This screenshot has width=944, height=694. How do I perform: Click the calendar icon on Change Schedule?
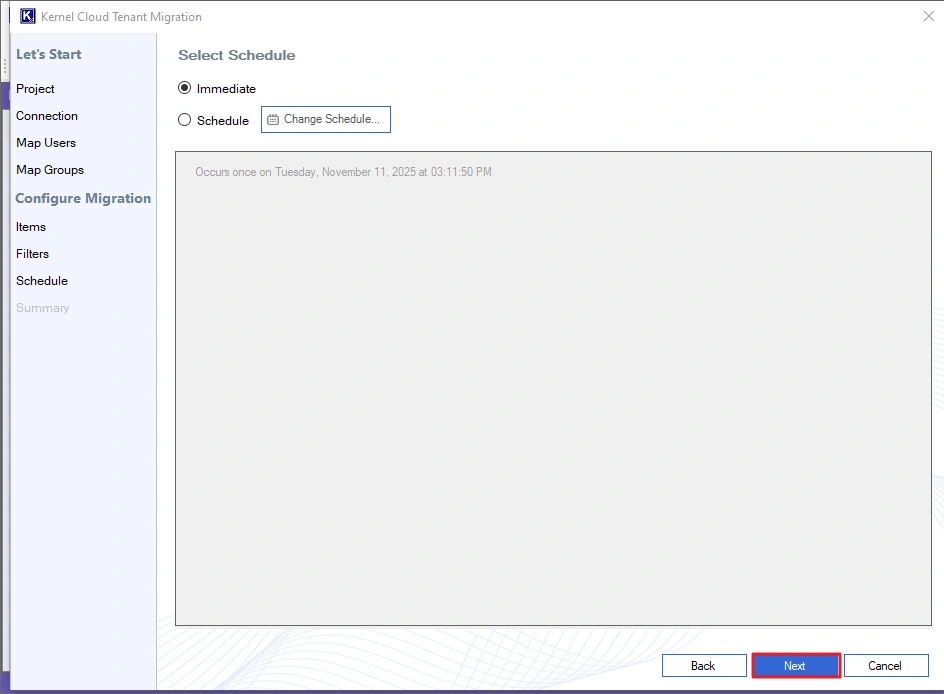pos(273,120)
